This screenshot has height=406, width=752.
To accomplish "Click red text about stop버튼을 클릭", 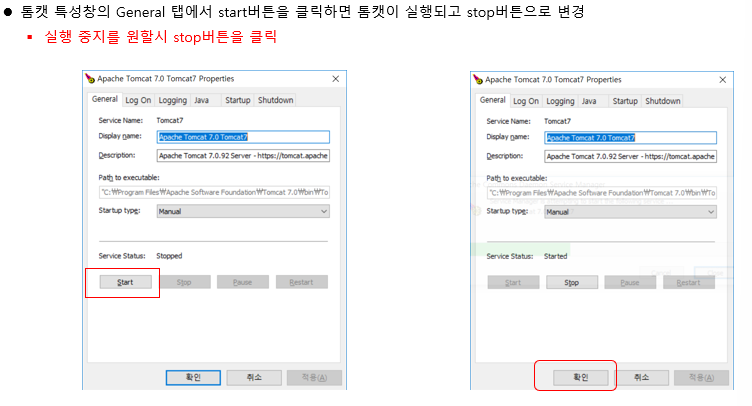I will click(161, 37).
